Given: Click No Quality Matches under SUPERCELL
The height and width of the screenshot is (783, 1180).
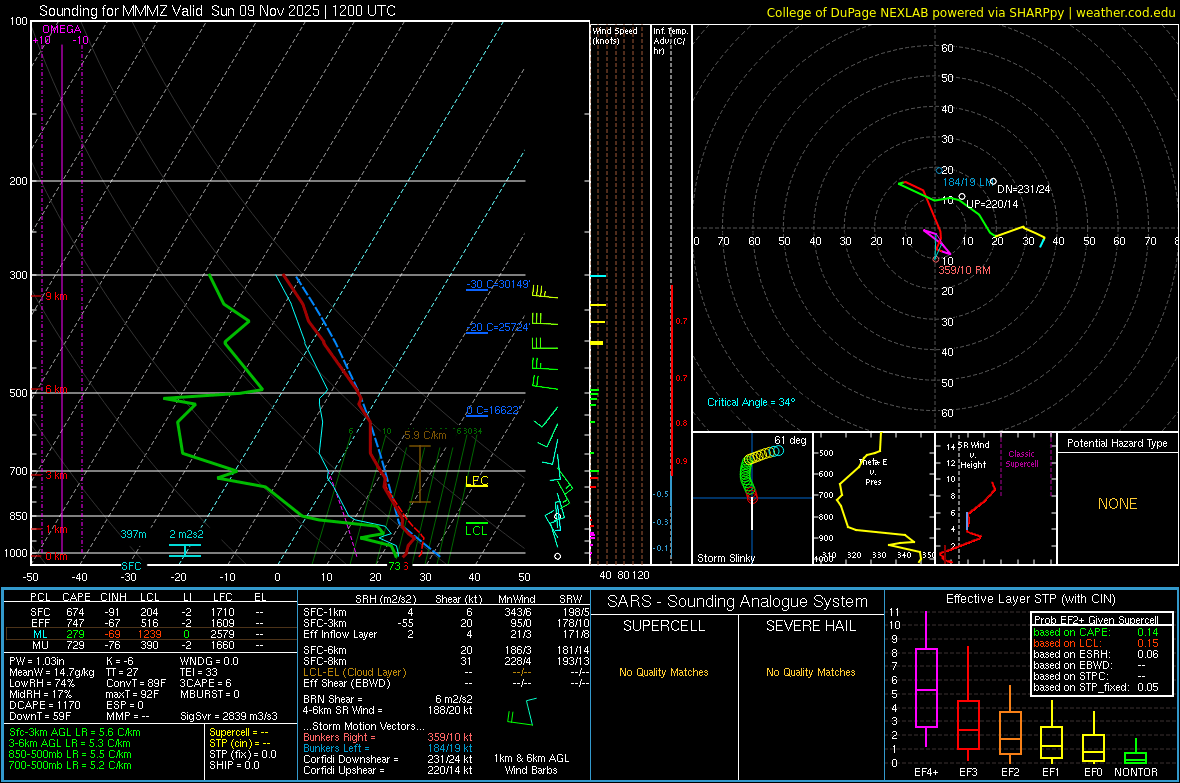Looking at the screenshot, I should pyautogui.click(x=664, y=672).
